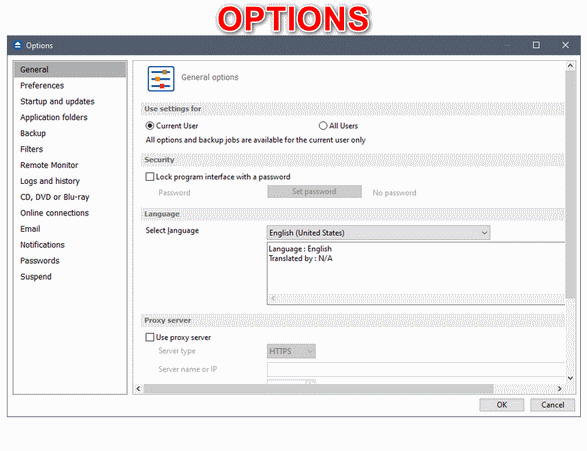Click the horizontal scrollbar thumb
The height and width of the screenshot is (451, 587).
(x=319, y=388)
